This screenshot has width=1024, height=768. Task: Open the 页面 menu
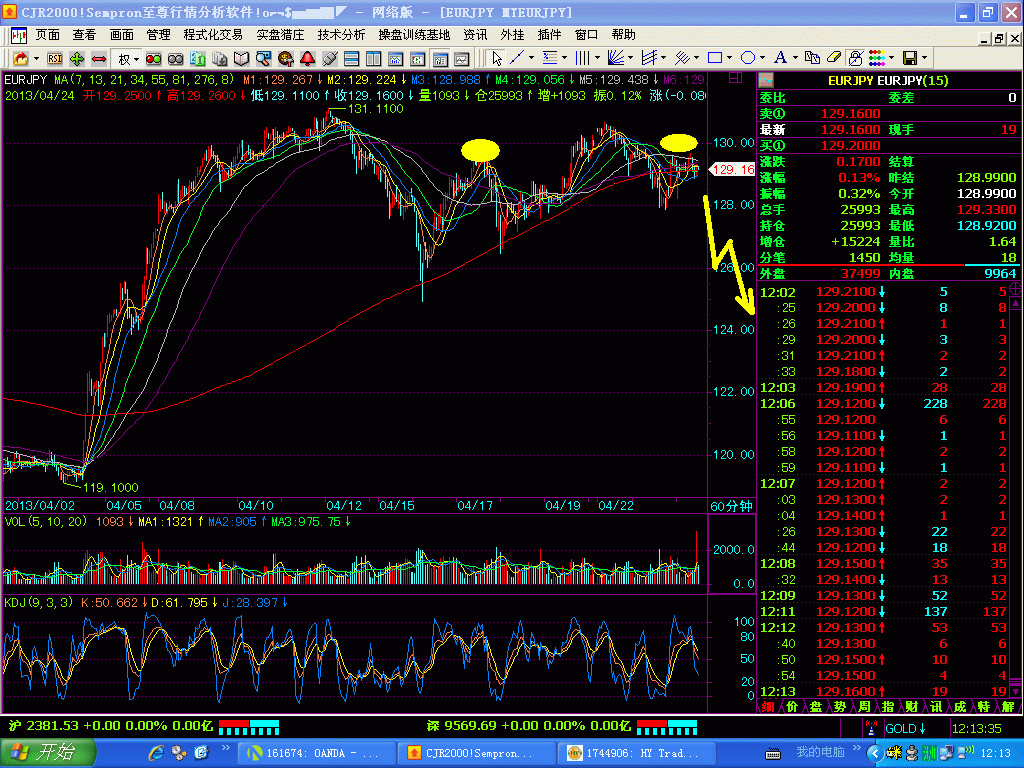click(47, 35)
